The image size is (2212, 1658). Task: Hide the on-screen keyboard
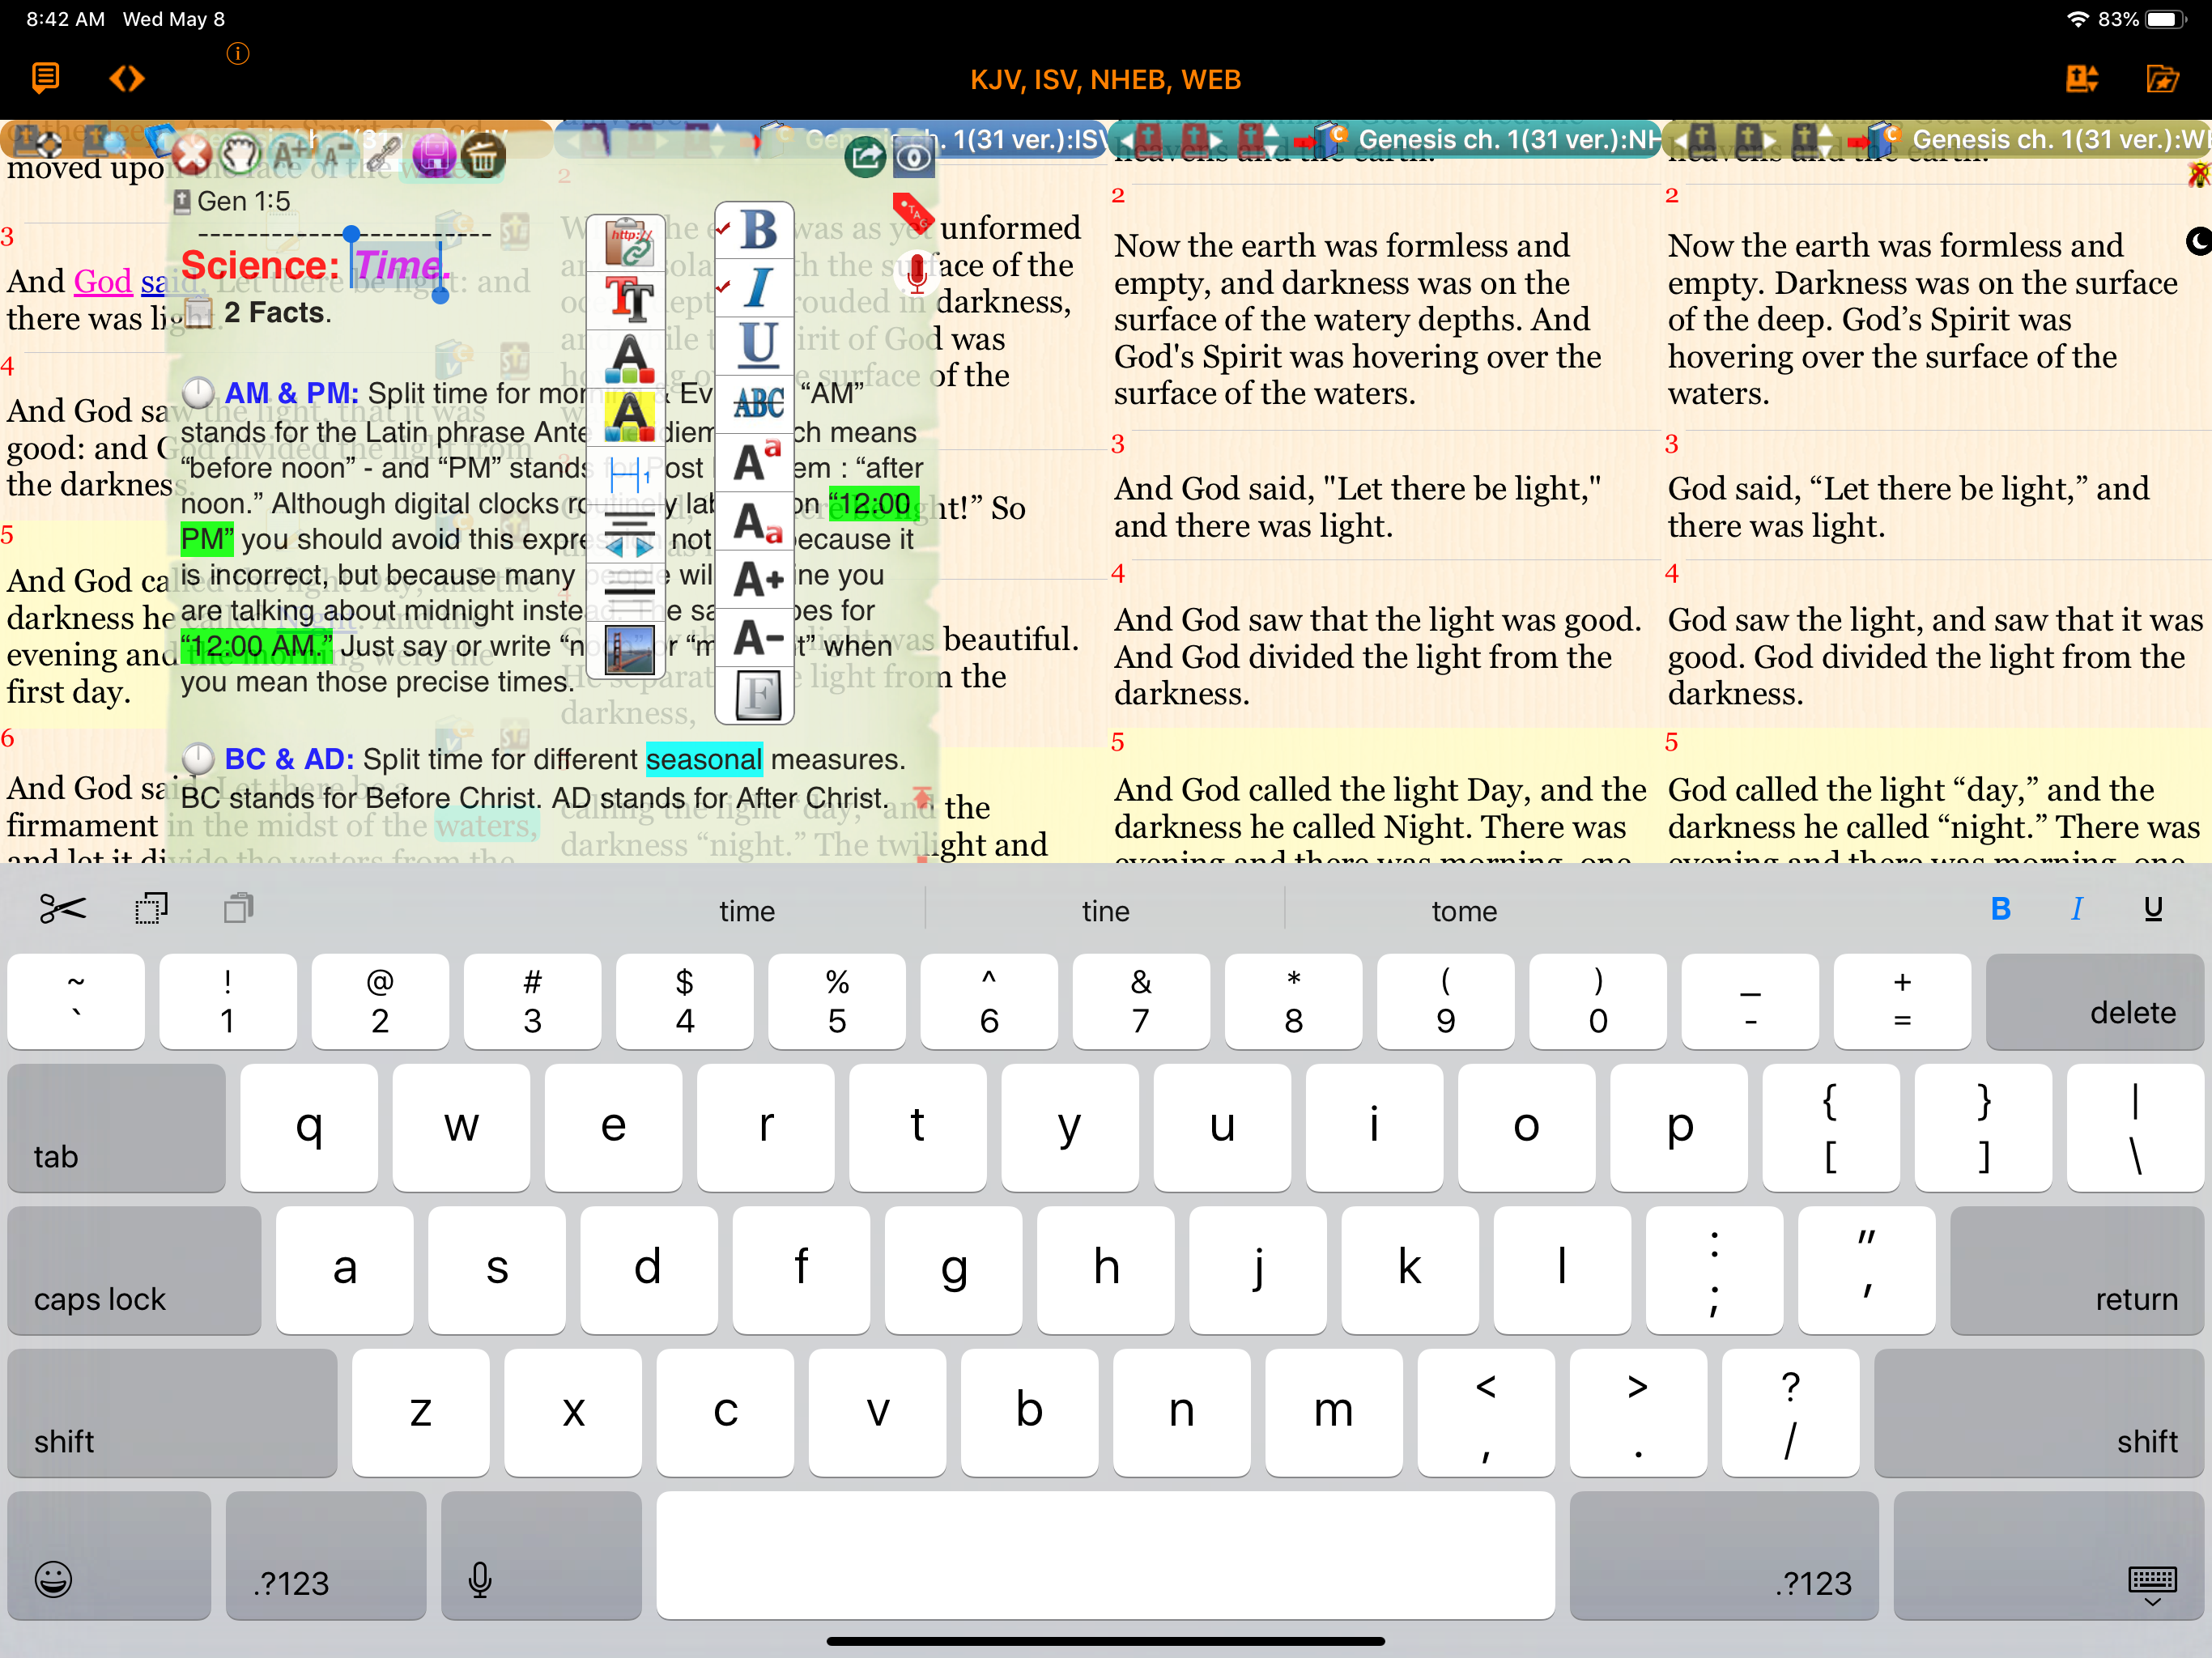2048,1555
